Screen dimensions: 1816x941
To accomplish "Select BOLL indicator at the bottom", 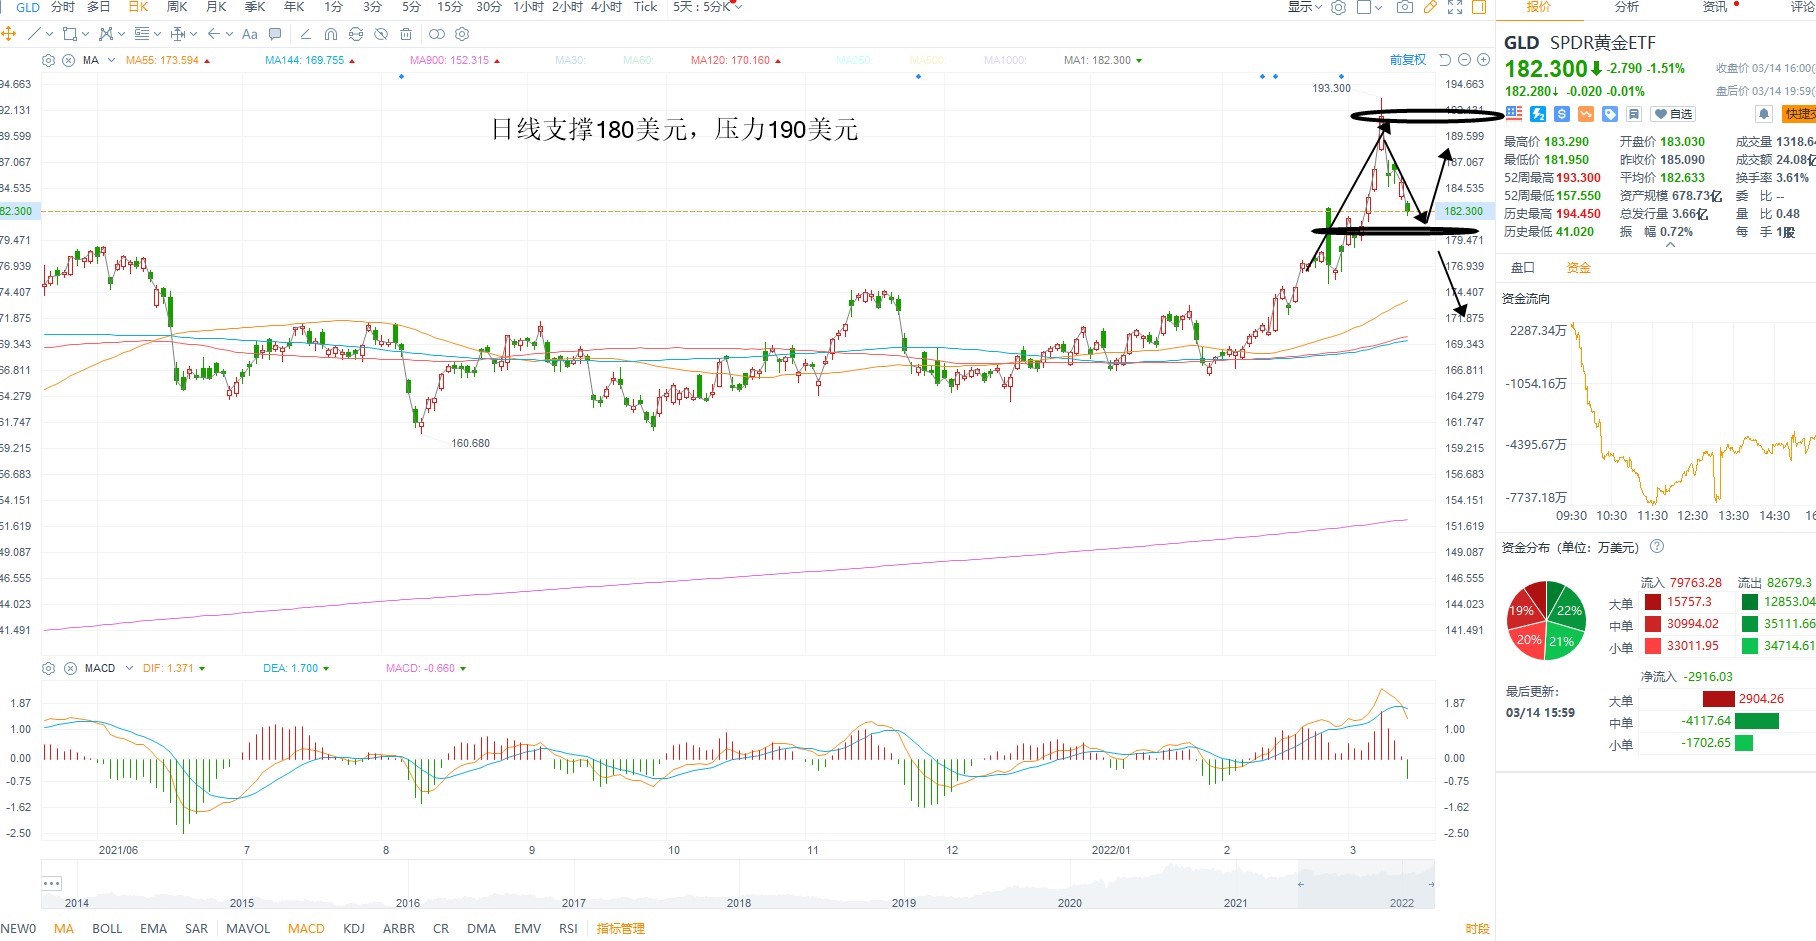I will pyautogui.click(x=107, y=928).
